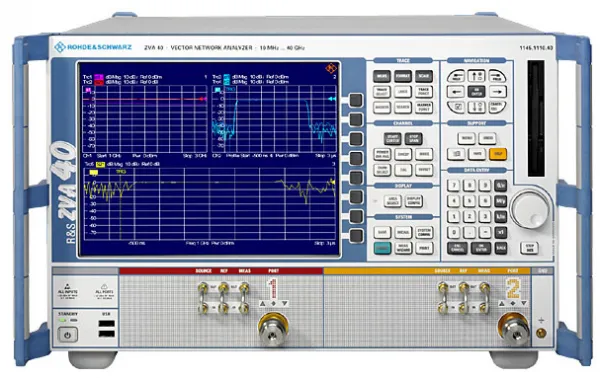600x378 pixels.
Task: Click the OK ENTER key in DATA ENTRY
Action: coord(481,248)
